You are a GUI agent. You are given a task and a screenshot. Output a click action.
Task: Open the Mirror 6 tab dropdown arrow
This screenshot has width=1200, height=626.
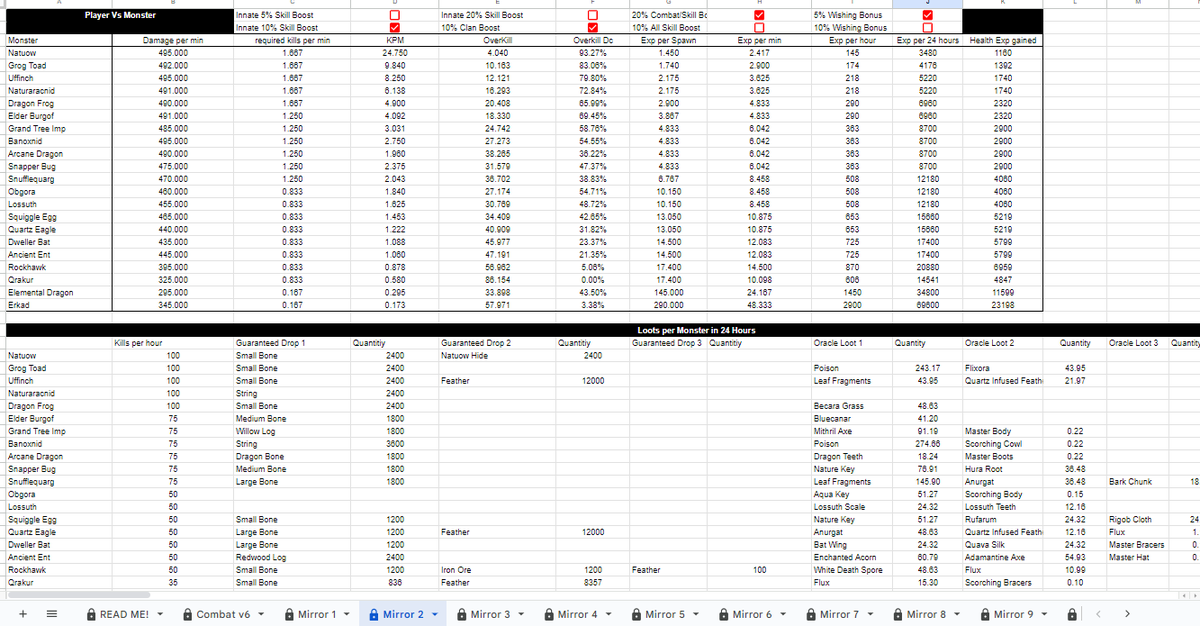[785, 614]
